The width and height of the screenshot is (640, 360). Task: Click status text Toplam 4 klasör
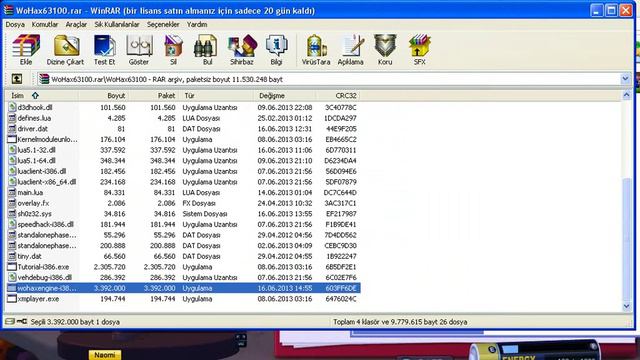pos(400,322)
